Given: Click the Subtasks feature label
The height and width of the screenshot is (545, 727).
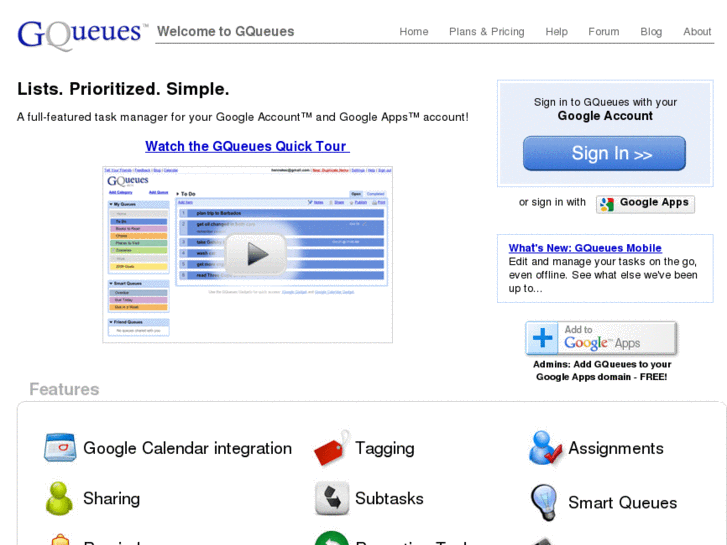Looking at the screenshot, I should point(389,499).
